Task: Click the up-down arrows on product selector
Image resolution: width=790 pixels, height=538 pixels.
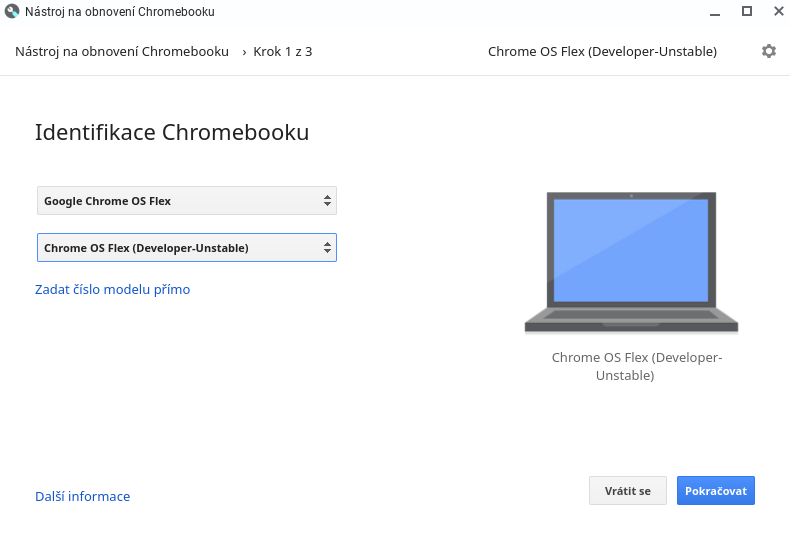Action: (x=327, y=247)
